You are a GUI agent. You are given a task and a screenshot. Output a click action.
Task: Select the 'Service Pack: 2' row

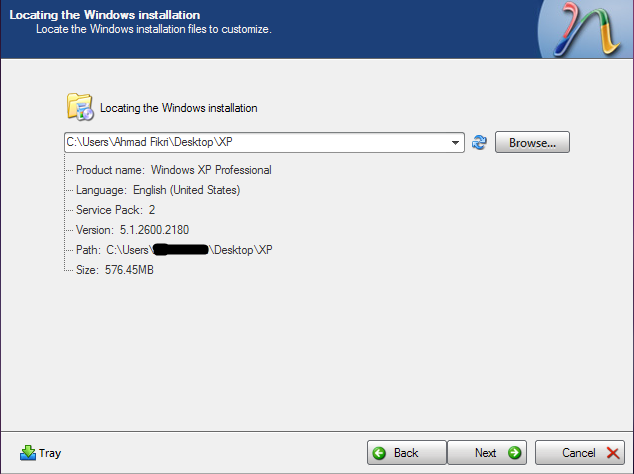pyautogui.click(x=116, y=210)
